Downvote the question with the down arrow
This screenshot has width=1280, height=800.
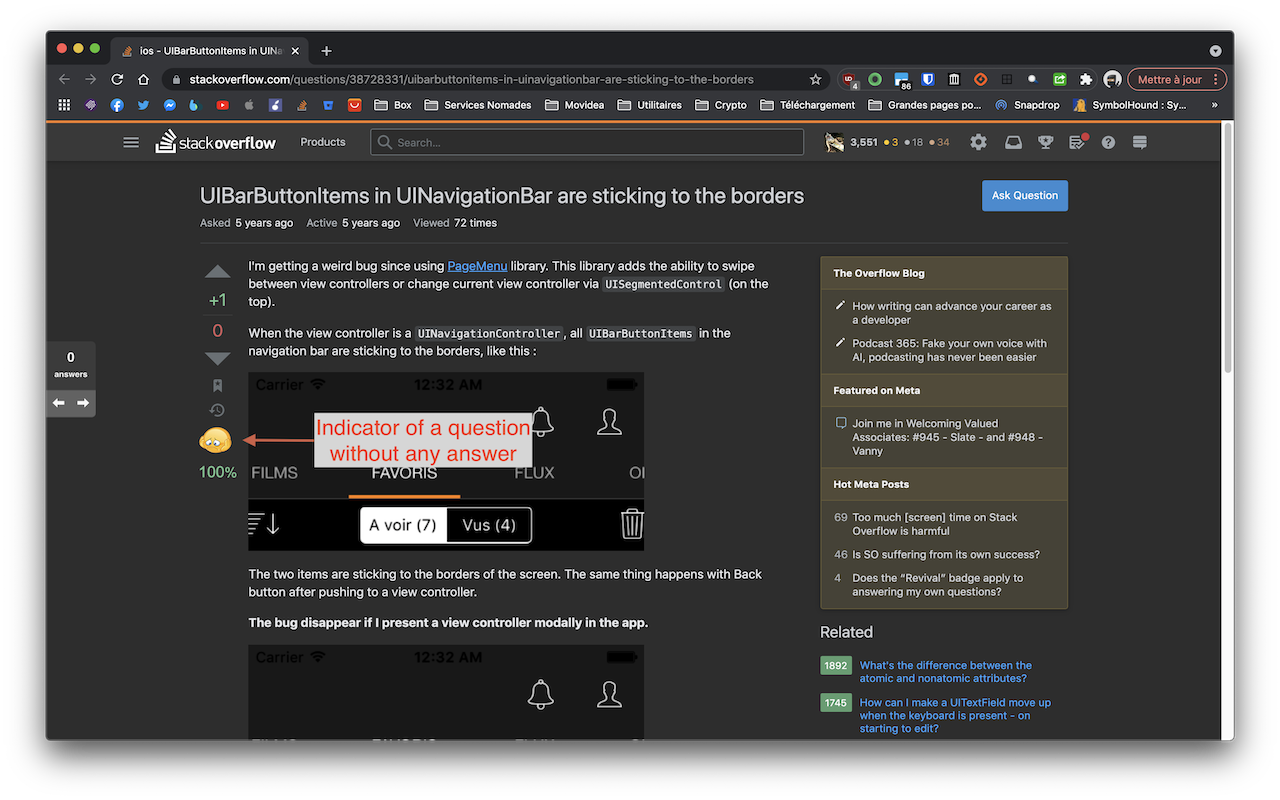(217, 358)
